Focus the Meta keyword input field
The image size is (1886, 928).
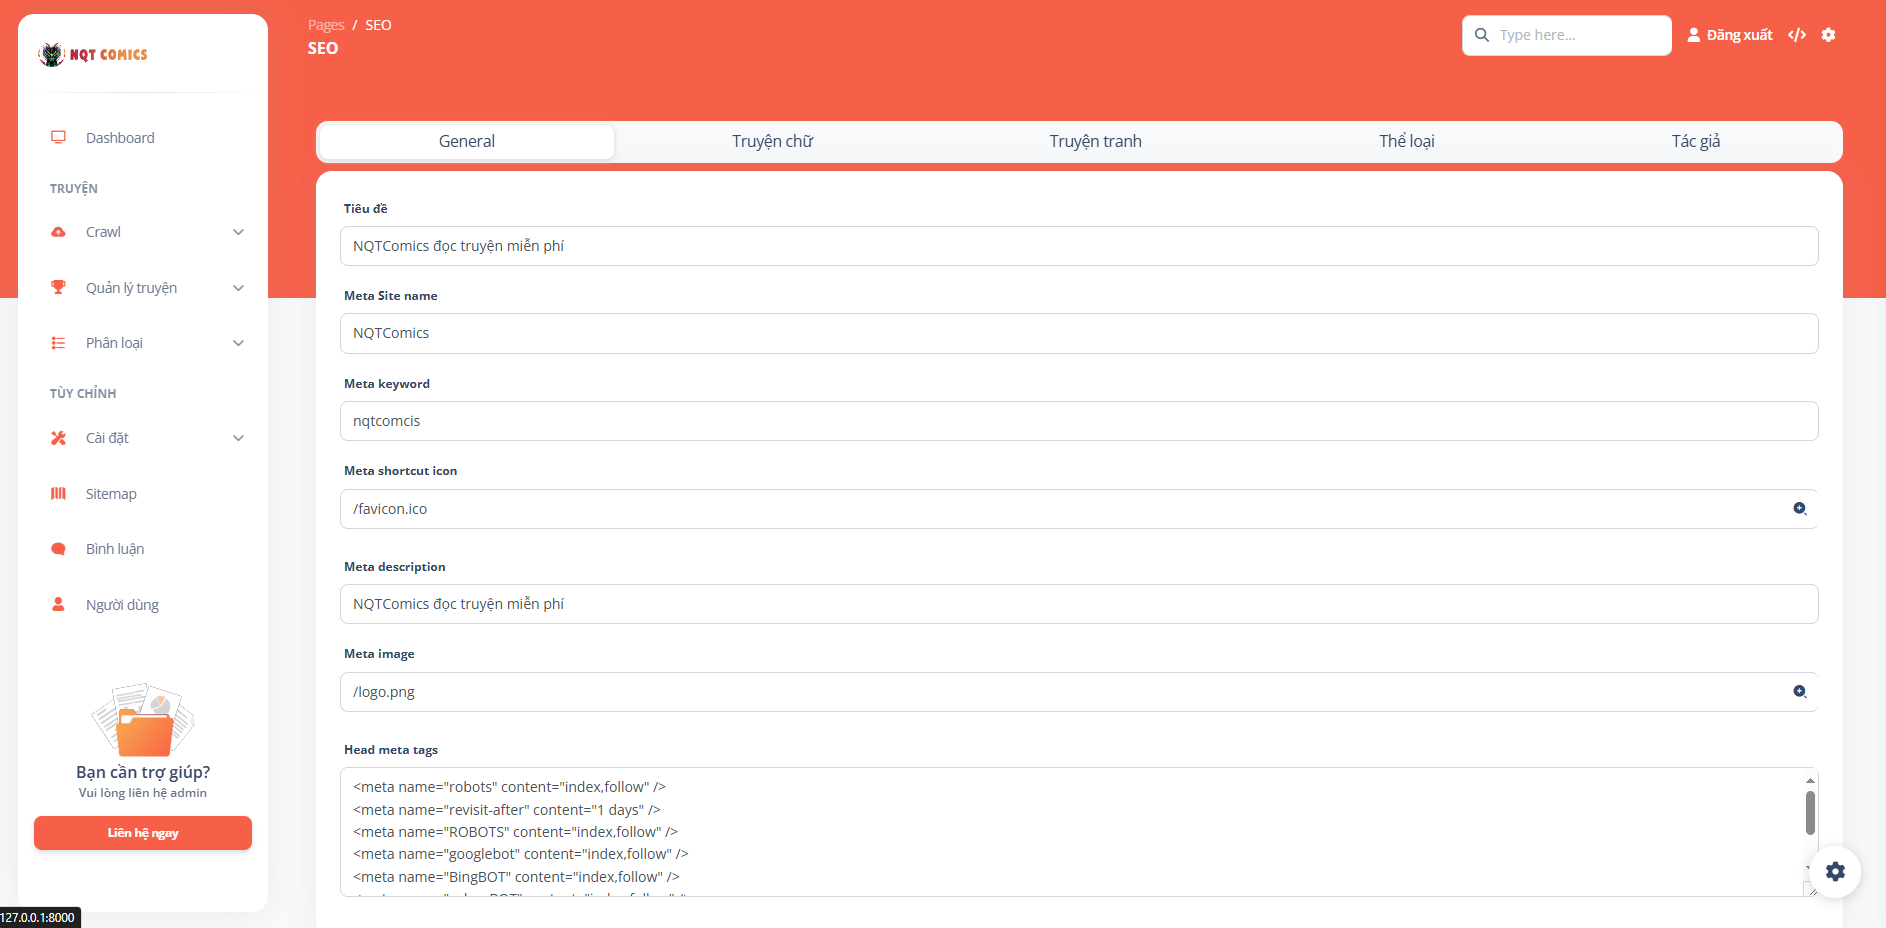point(1078,421)
